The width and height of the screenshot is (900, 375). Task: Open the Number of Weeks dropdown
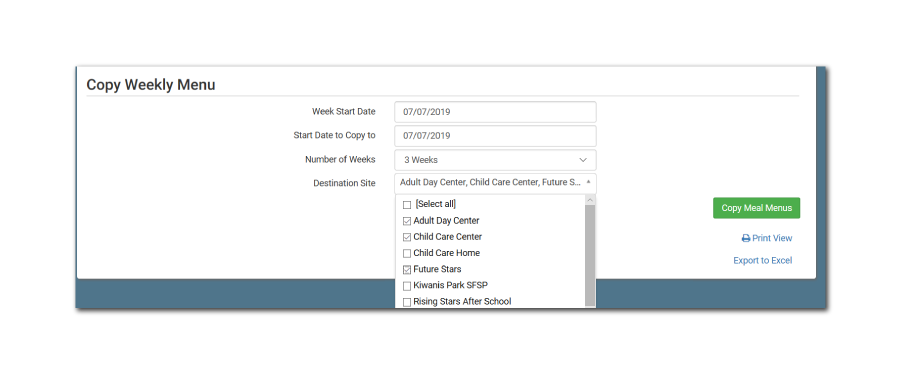point(495,160)
